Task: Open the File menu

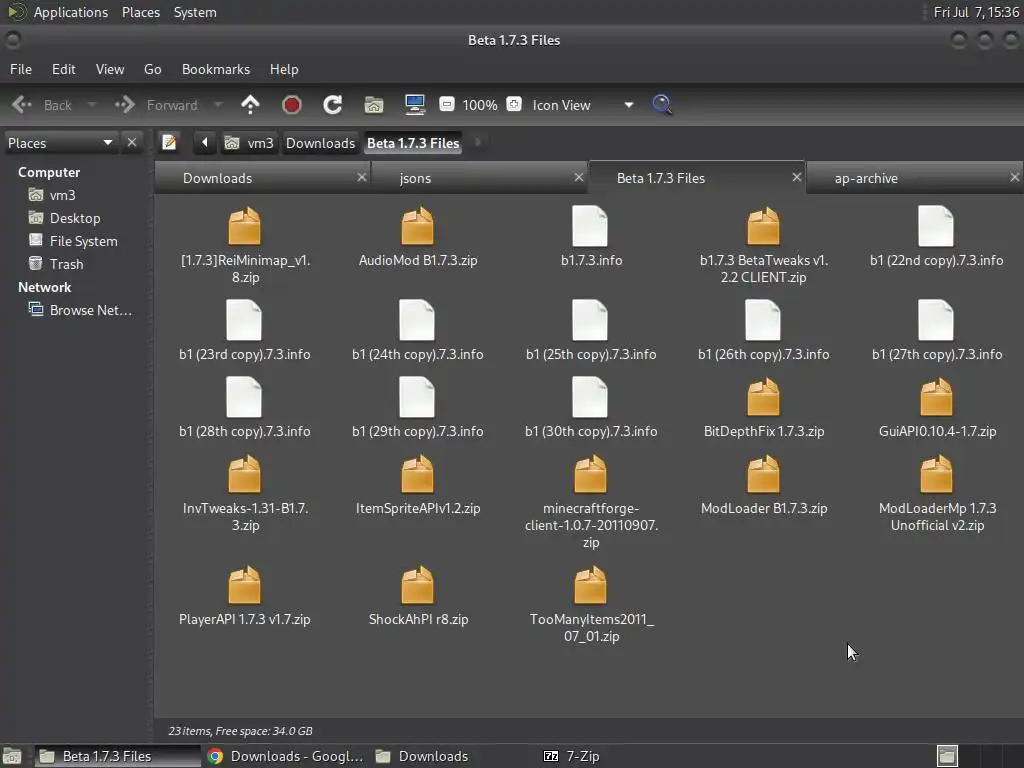Action: (x=20, y=69)
